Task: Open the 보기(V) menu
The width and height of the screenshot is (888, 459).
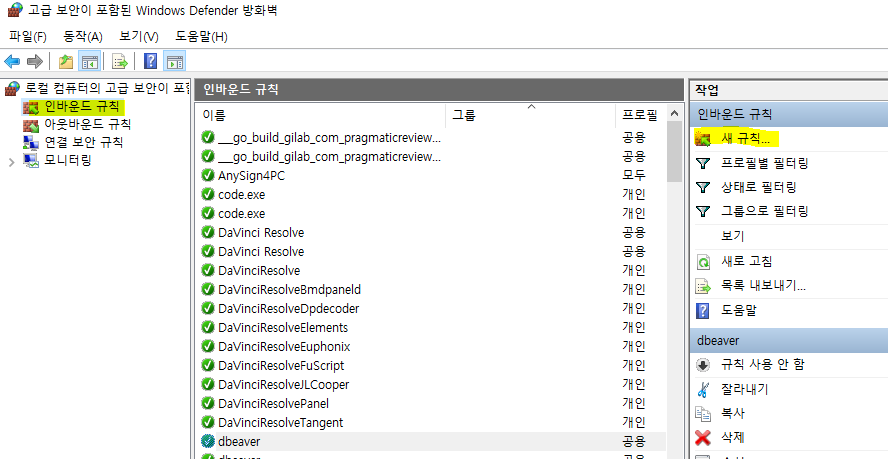Action: pyautogui.click(x=139, y=37)
